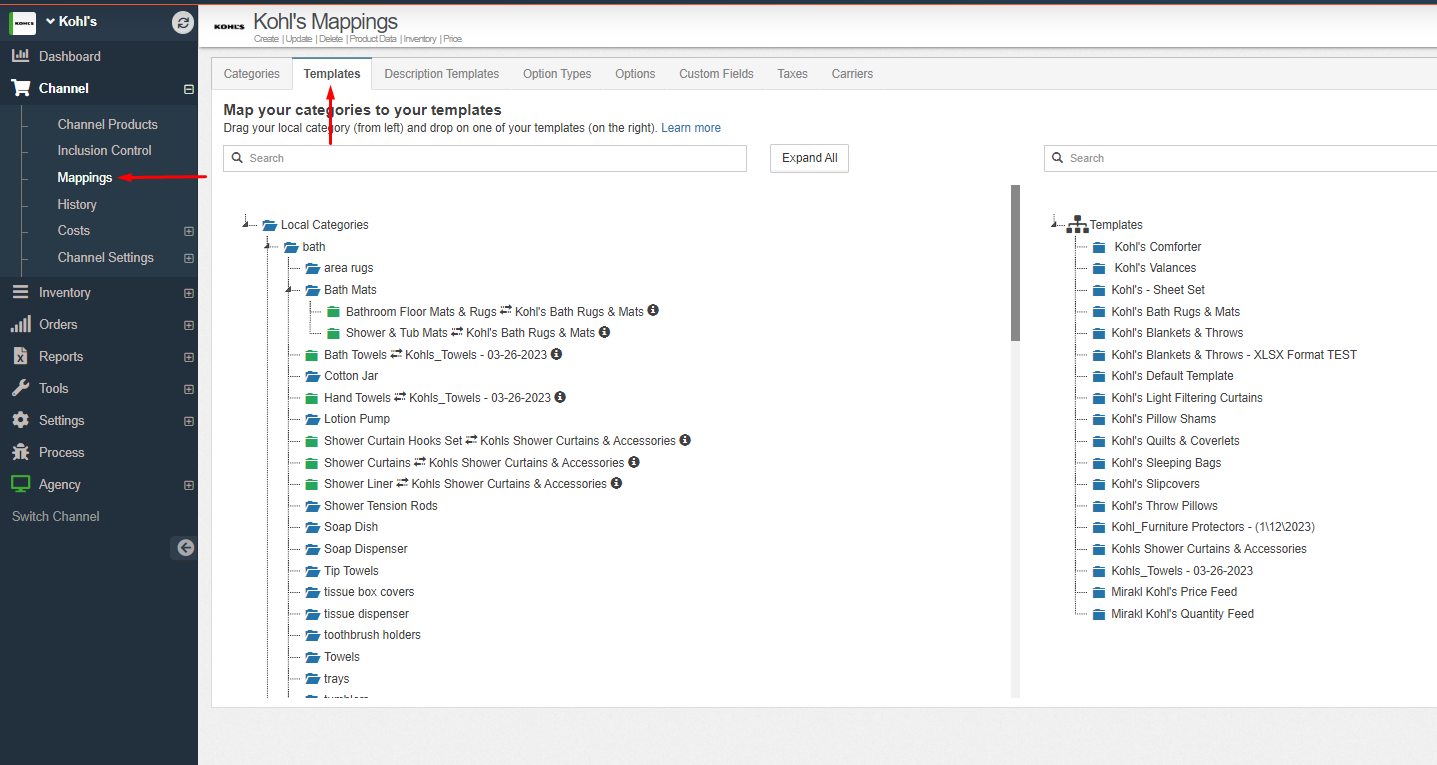Click the folder icon beside Kohl's Comforter template
Viewport: 1437px width, 765px height.
pos(1099,247)
